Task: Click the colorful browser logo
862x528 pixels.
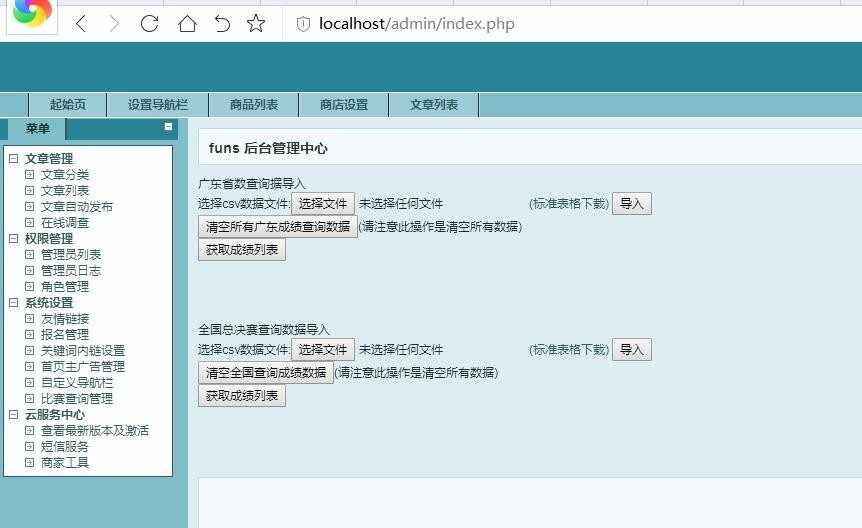Action: point(32,12)
